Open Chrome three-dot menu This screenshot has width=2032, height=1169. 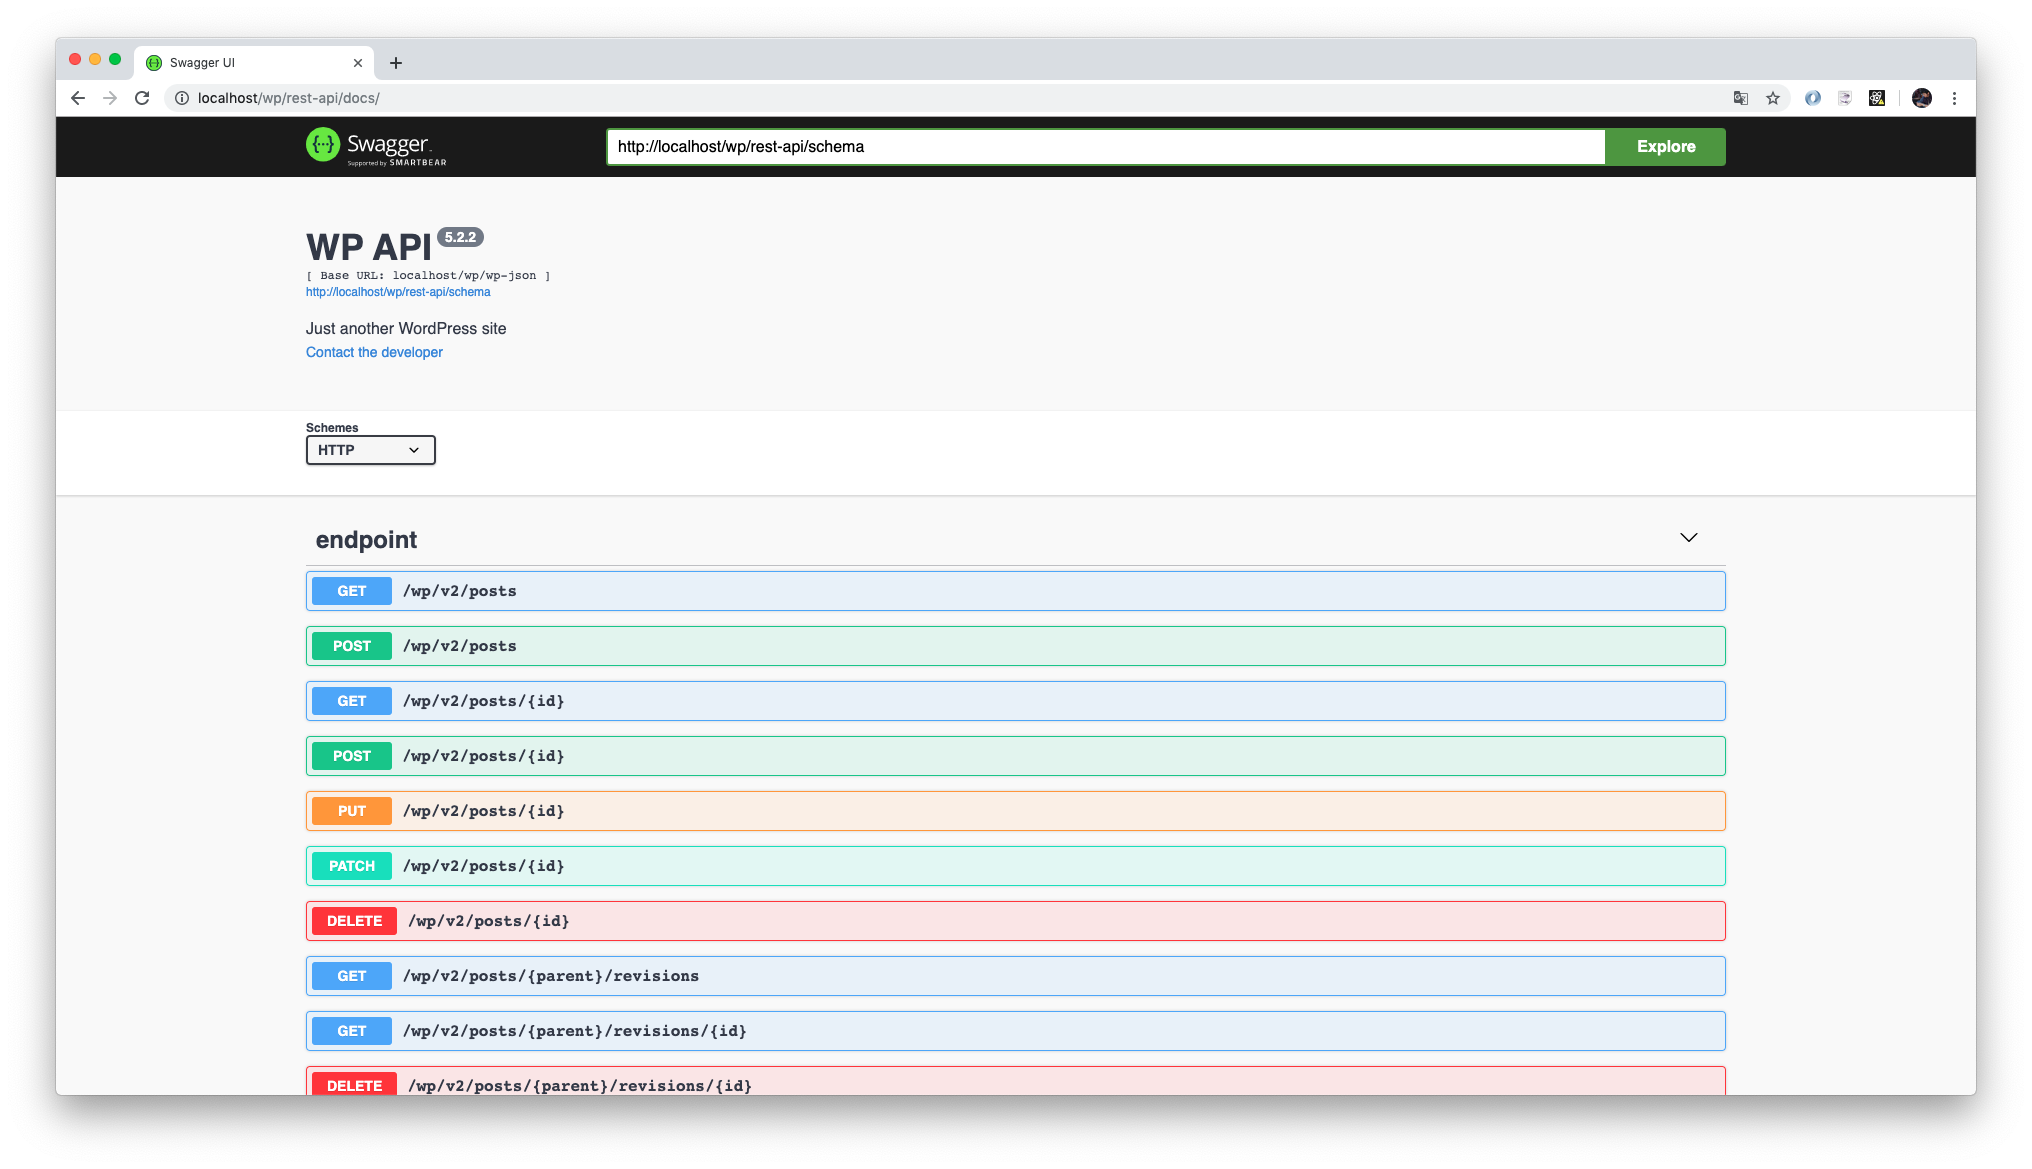(1954, 98)
